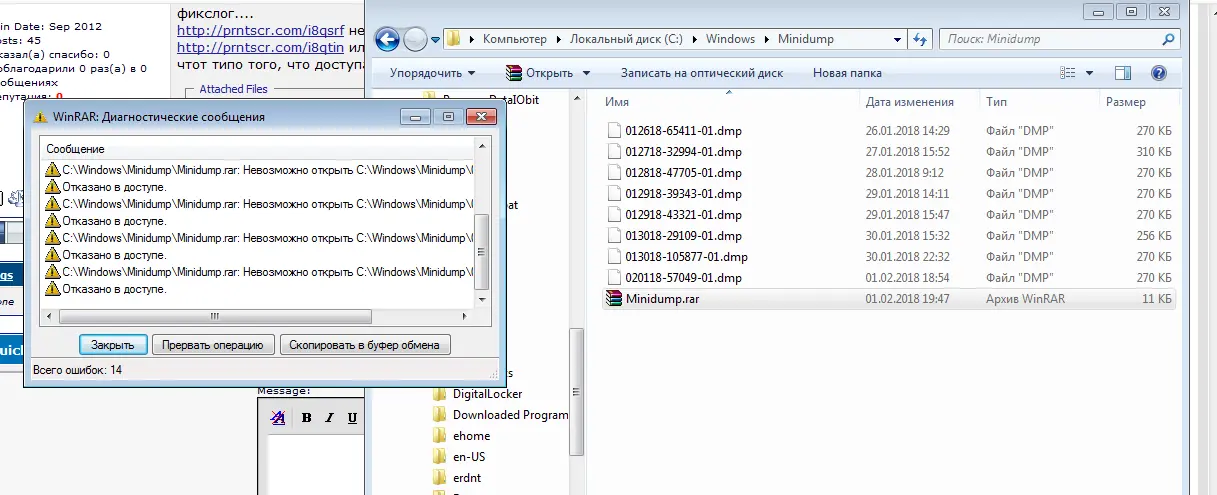Viewport: 1217px width, 495px height.
Task: Open prntscr.com/i8qsrf link in browser
Action: click(x=260, y=31)
